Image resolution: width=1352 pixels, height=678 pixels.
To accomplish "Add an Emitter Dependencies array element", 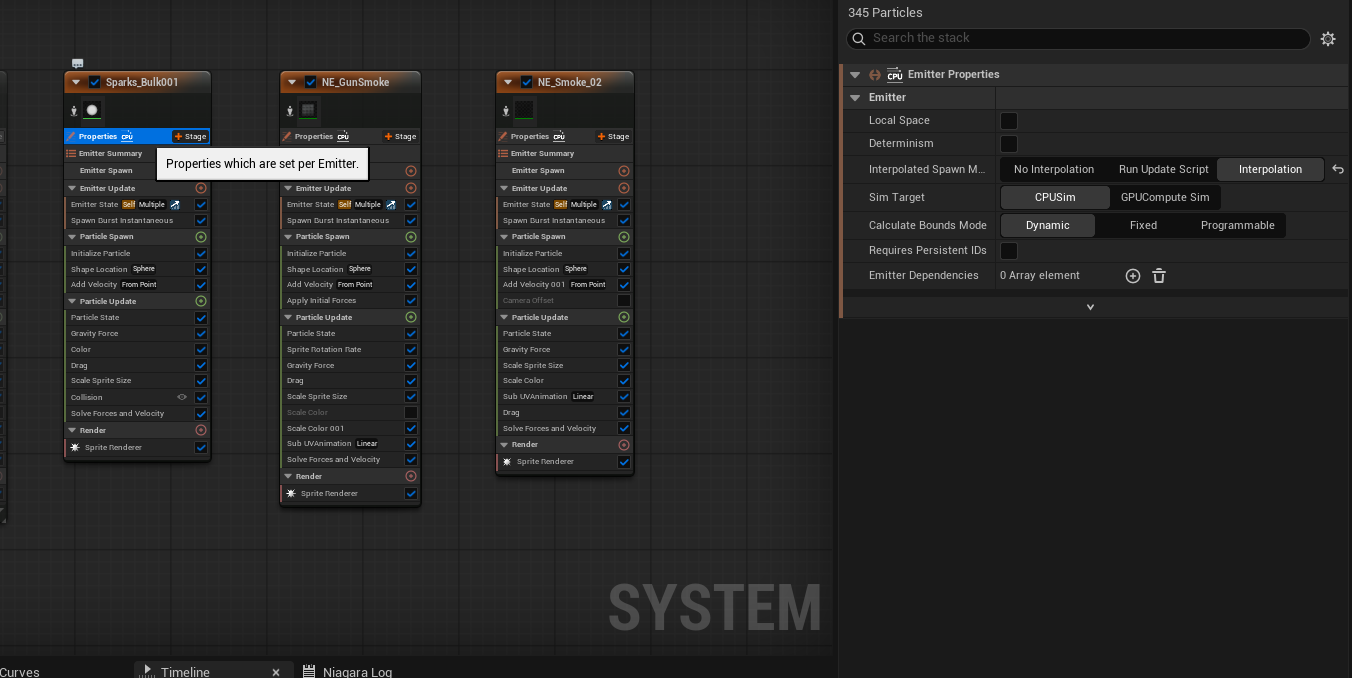I will click(x=1133, y=276).
